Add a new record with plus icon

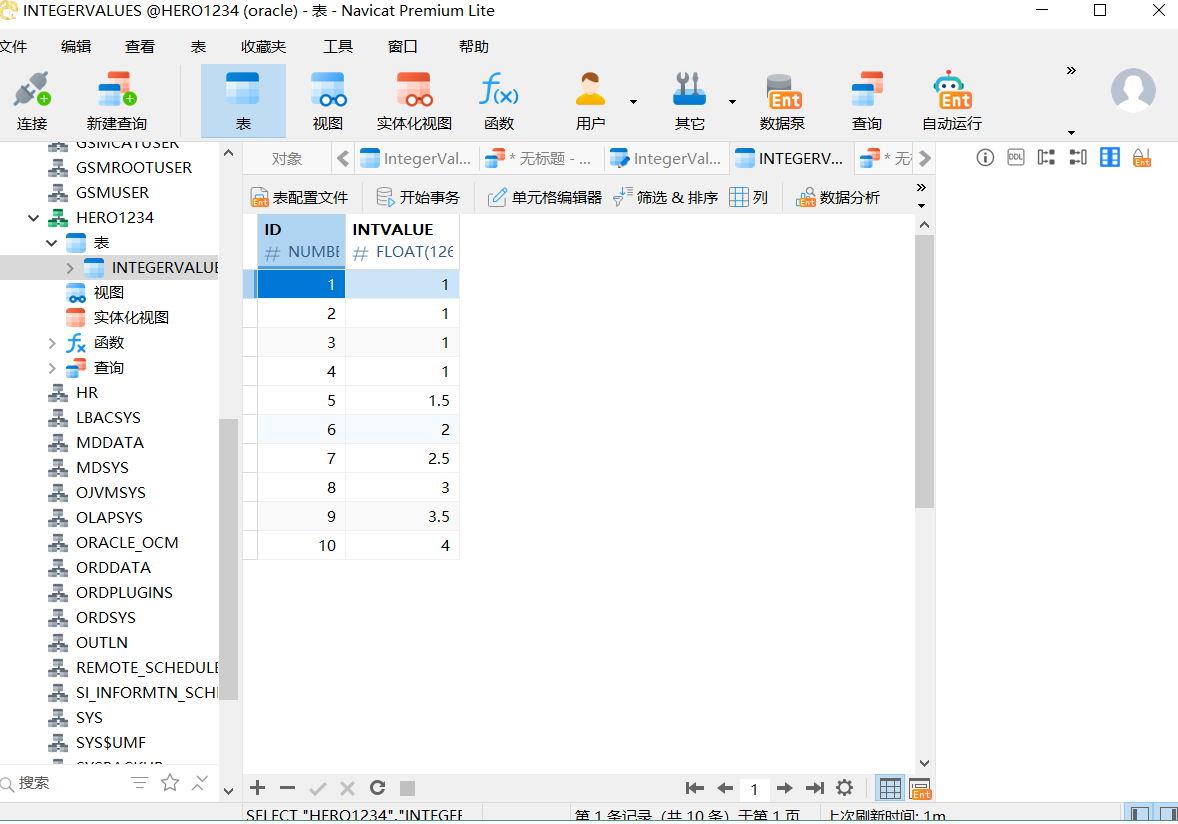click(x=258, y=787)
